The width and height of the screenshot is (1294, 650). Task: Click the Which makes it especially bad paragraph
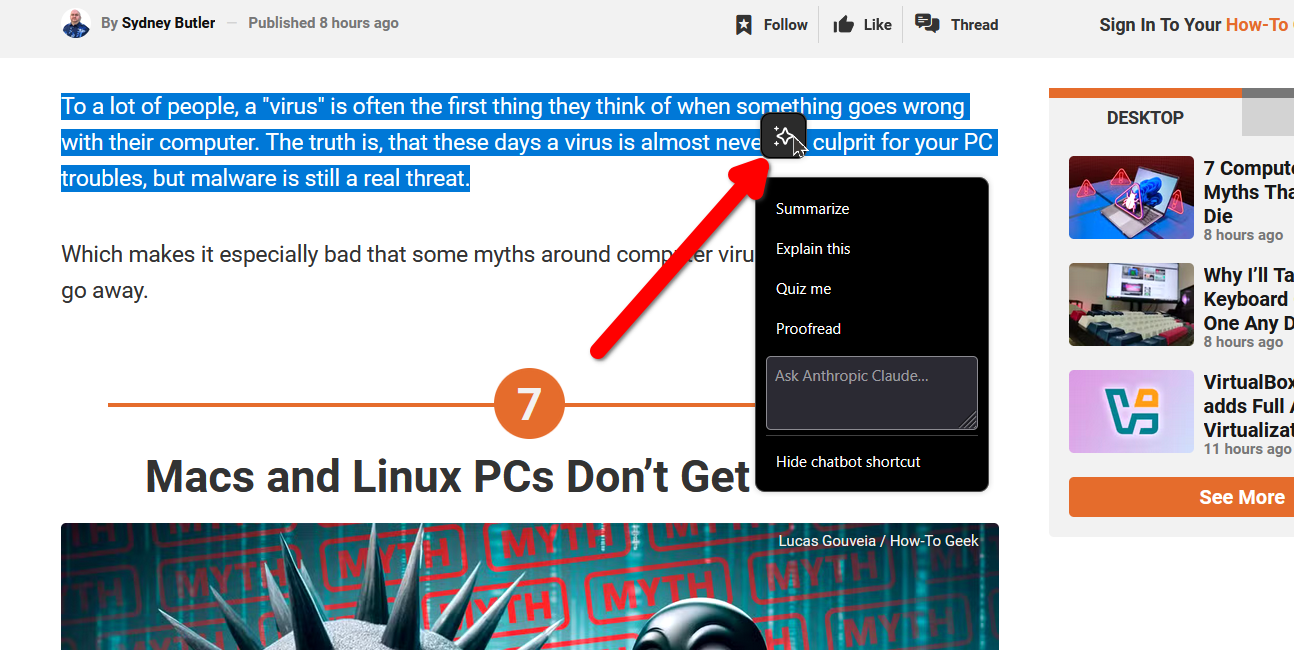tap(408, 272)
